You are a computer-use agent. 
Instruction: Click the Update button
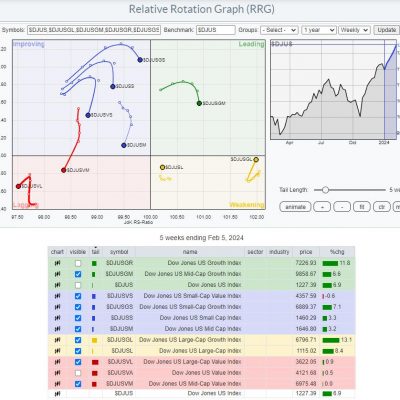point(386,30)
